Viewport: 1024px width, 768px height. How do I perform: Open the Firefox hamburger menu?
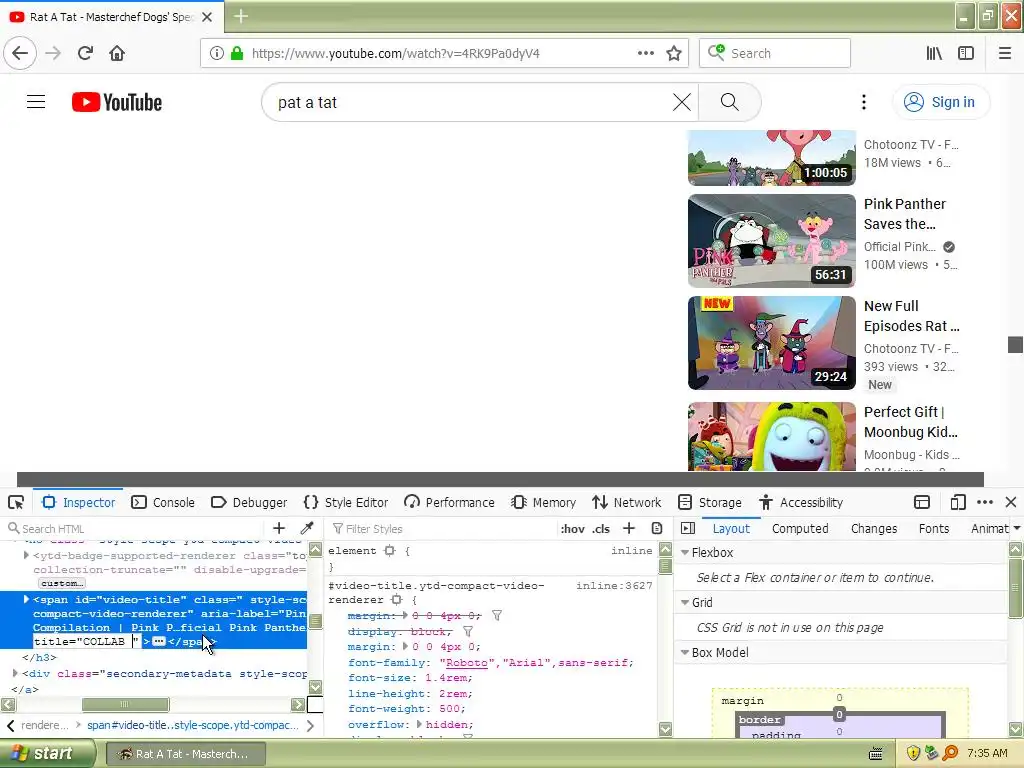1005,53
